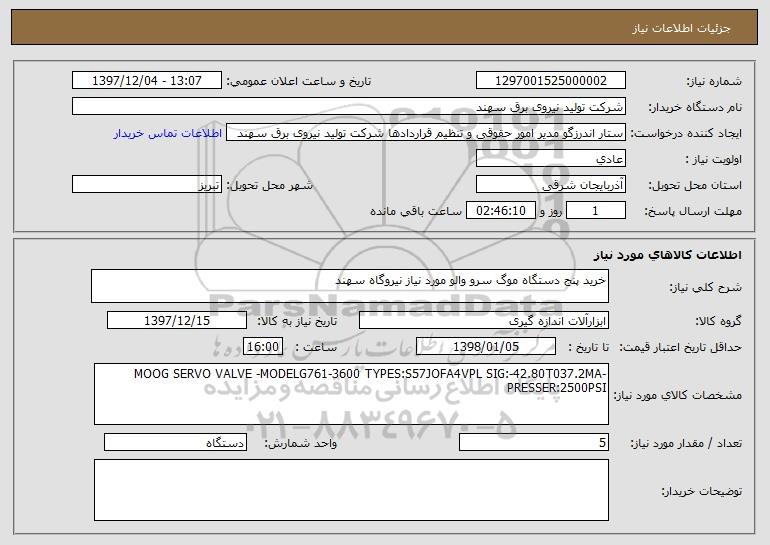The width and height of the screenshot is (770, 545).
Task: Select the label شرح کلی نیاز
Action: [x=706, y=287]
